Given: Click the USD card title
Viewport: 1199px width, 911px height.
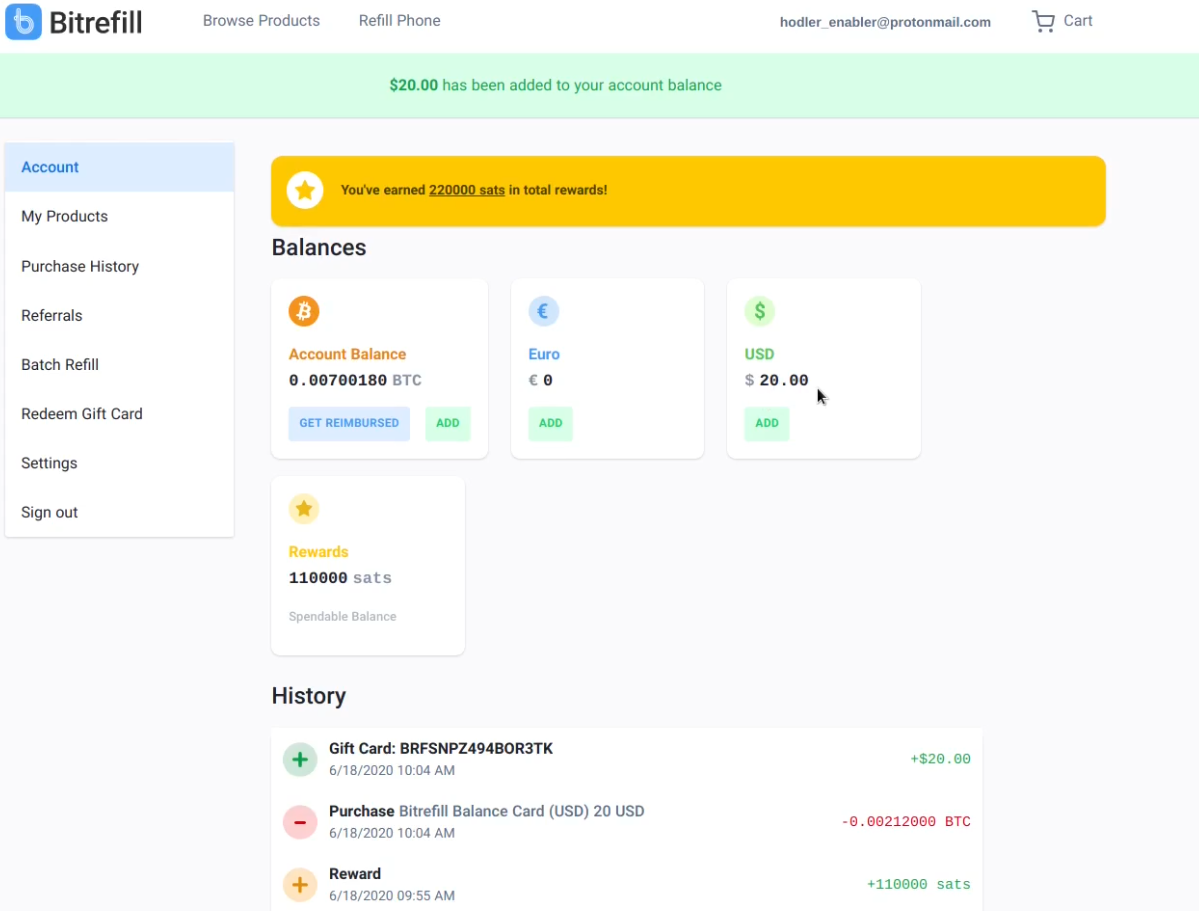Looking at the screenshot, I should click(x=759, y=354).
